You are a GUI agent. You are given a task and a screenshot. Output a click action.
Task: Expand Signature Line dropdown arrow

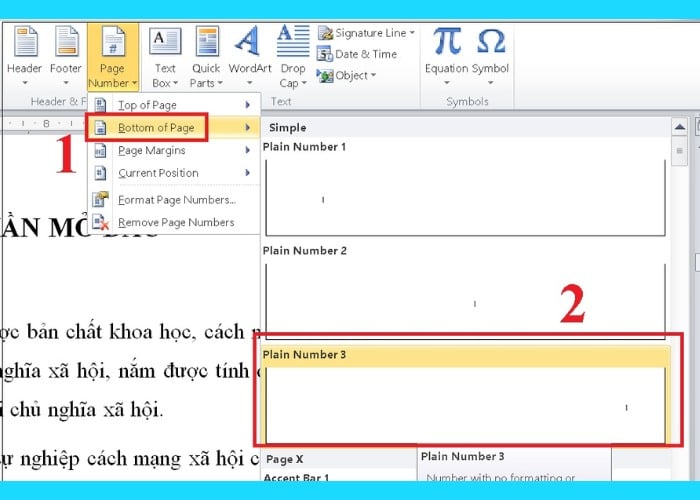(412, 33)
